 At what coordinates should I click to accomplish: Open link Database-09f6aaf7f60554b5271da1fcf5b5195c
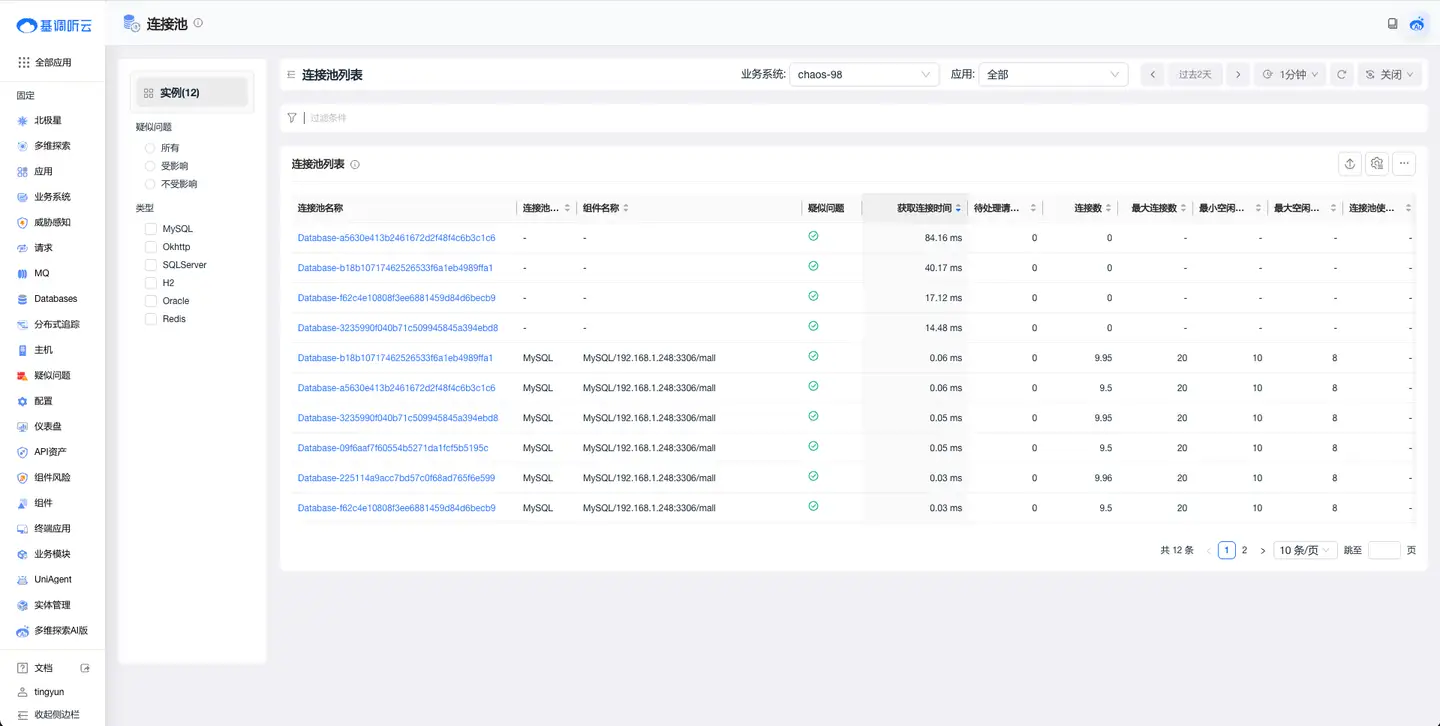[393, 448]
